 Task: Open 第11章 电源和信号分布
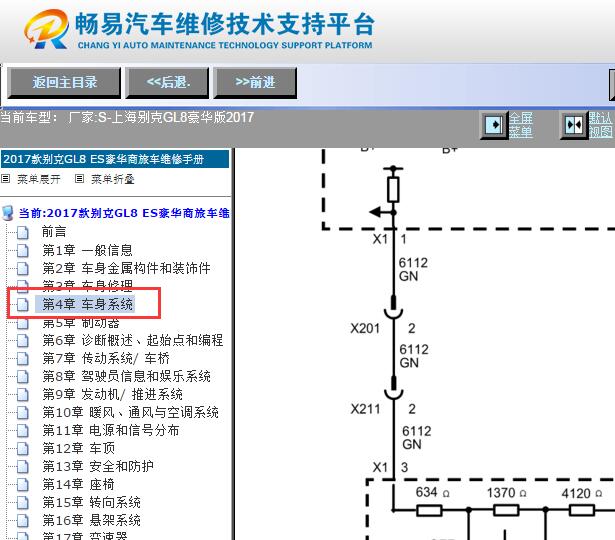coord(111,430)
